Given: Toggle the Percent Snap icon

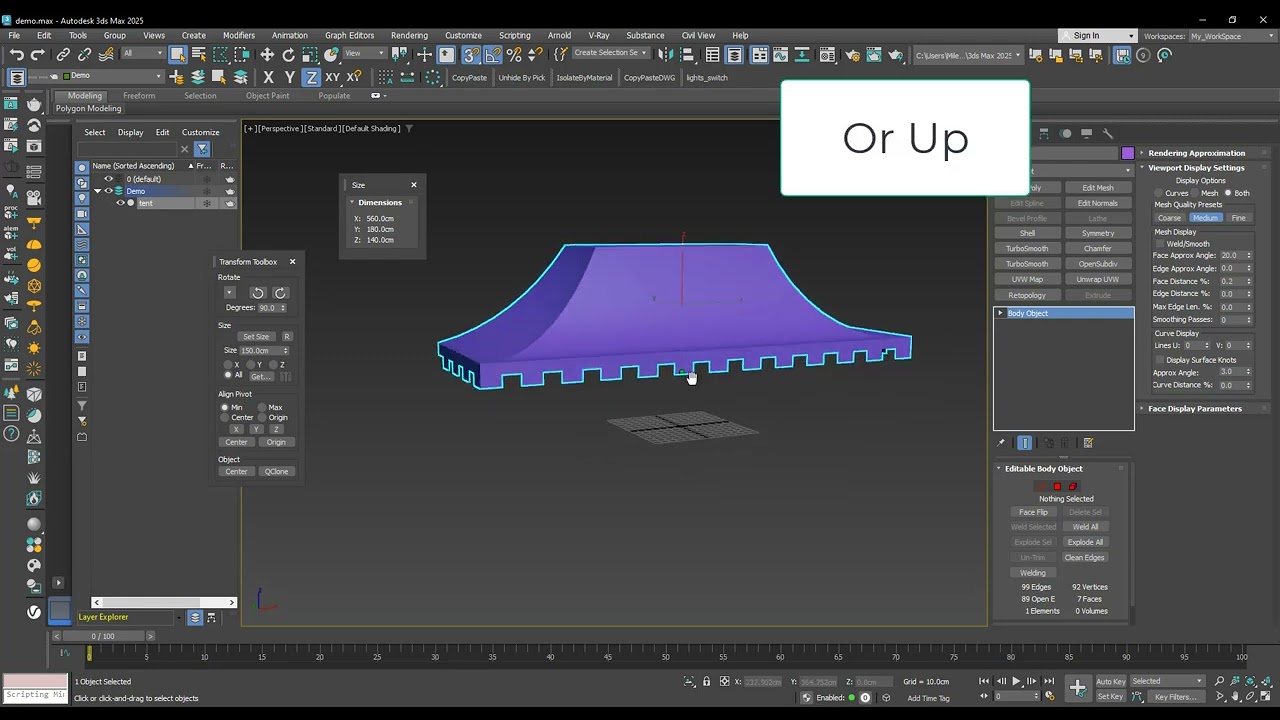Looking at the screenshot, I should [x=514, y=55].
